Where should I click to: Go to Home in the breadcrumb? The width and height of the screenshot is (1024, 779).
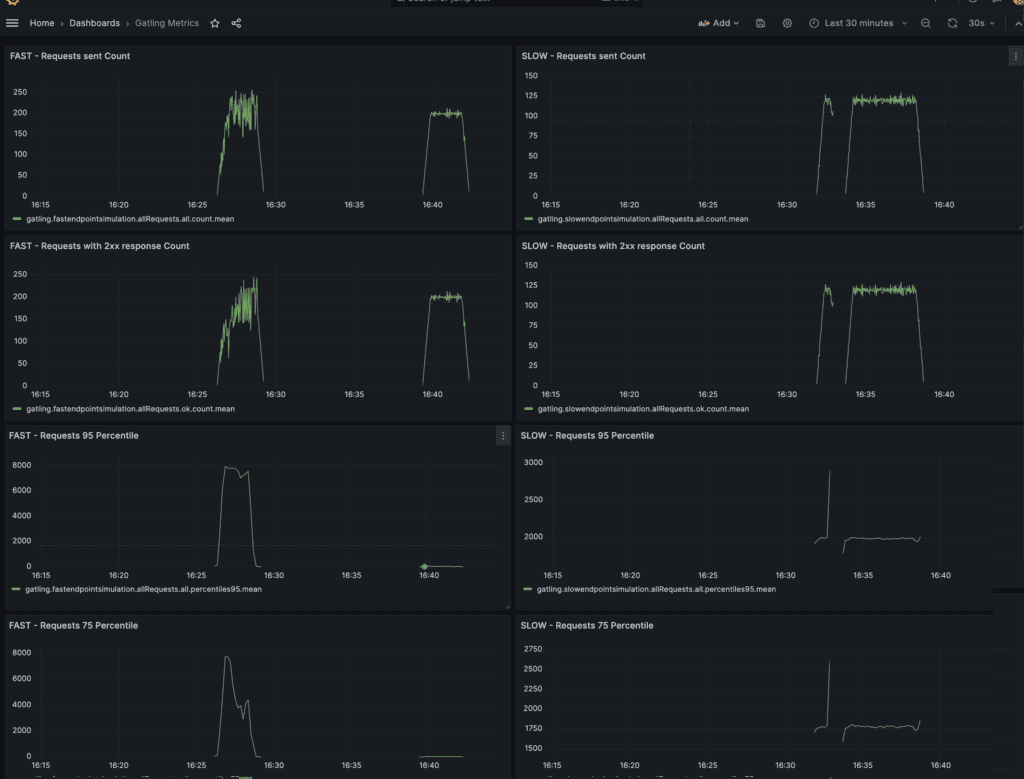pos(42,23)
